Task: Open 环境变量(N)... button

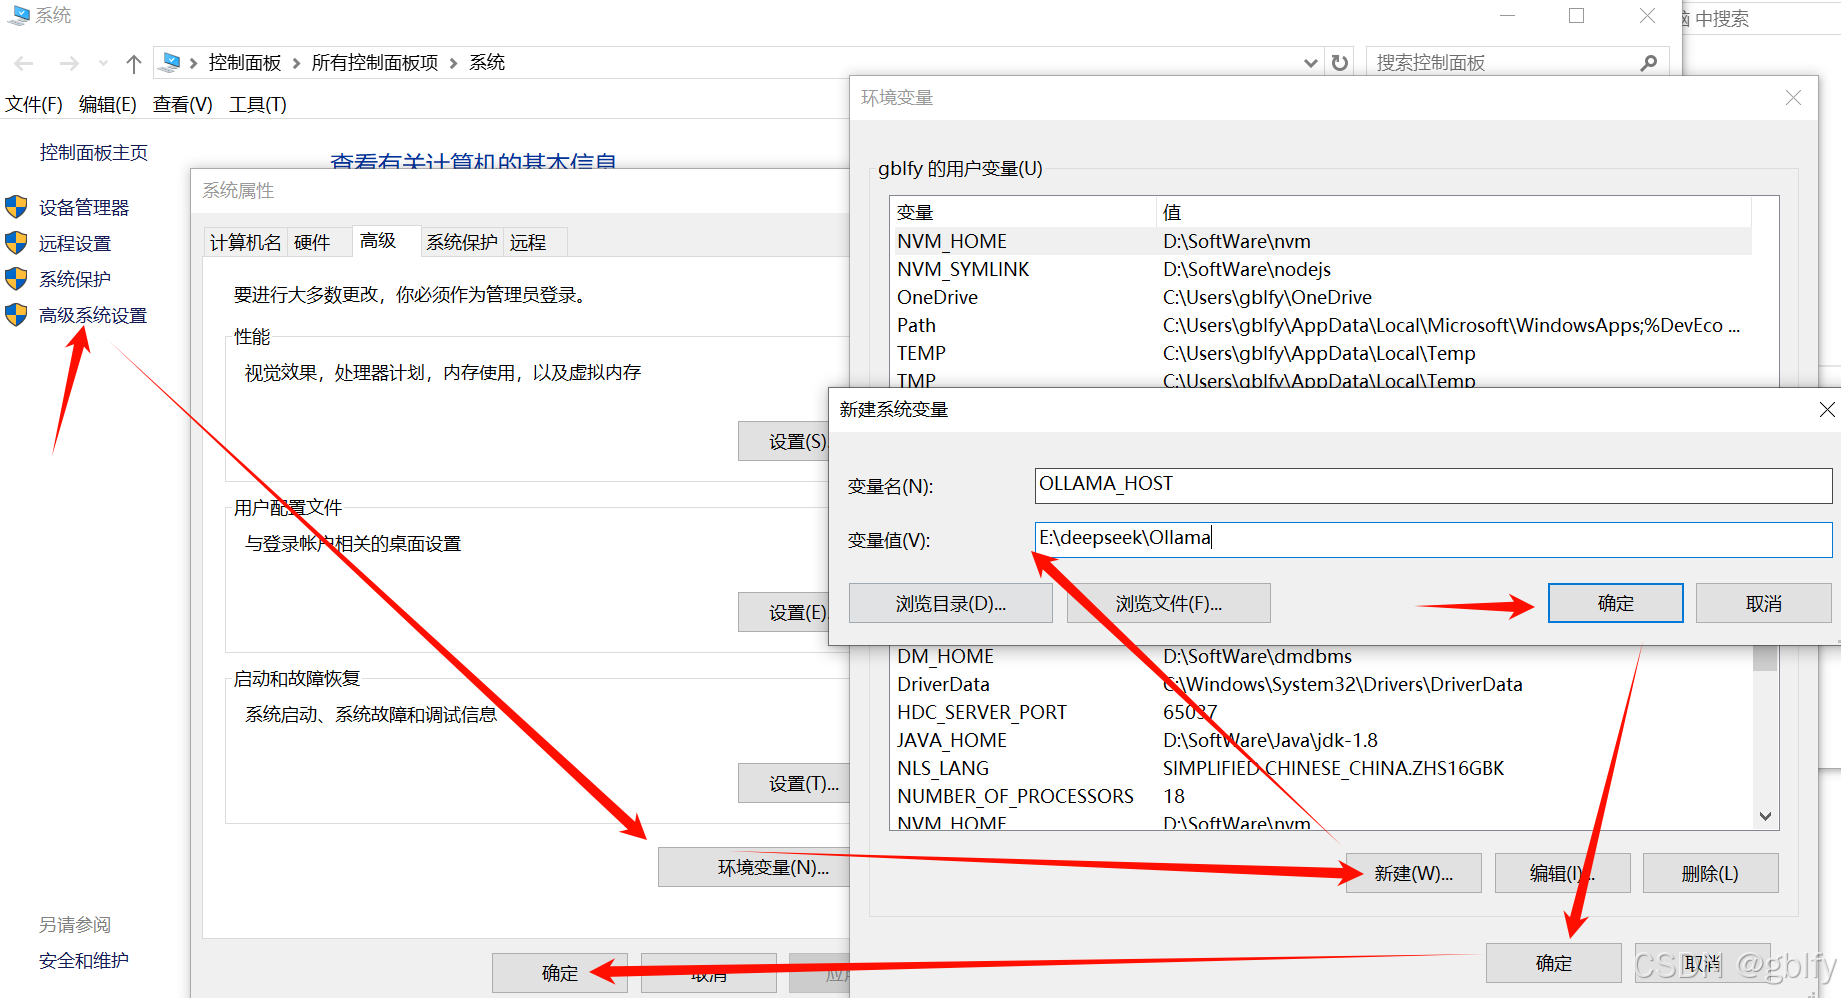Action: tap(755, 867)
